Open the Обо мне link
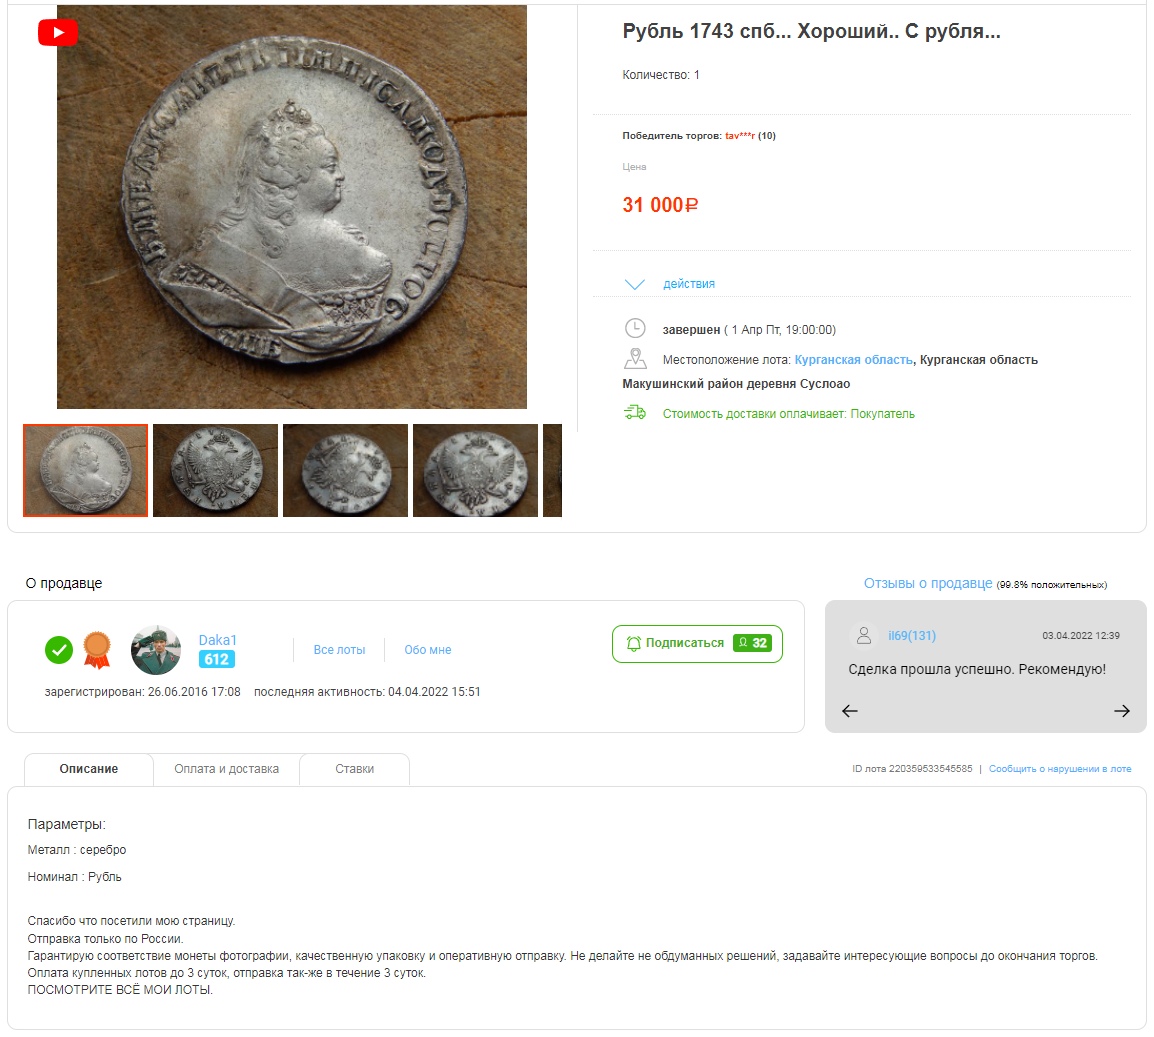Screen dimensions: 1154x1037 [x=428, y=650]
